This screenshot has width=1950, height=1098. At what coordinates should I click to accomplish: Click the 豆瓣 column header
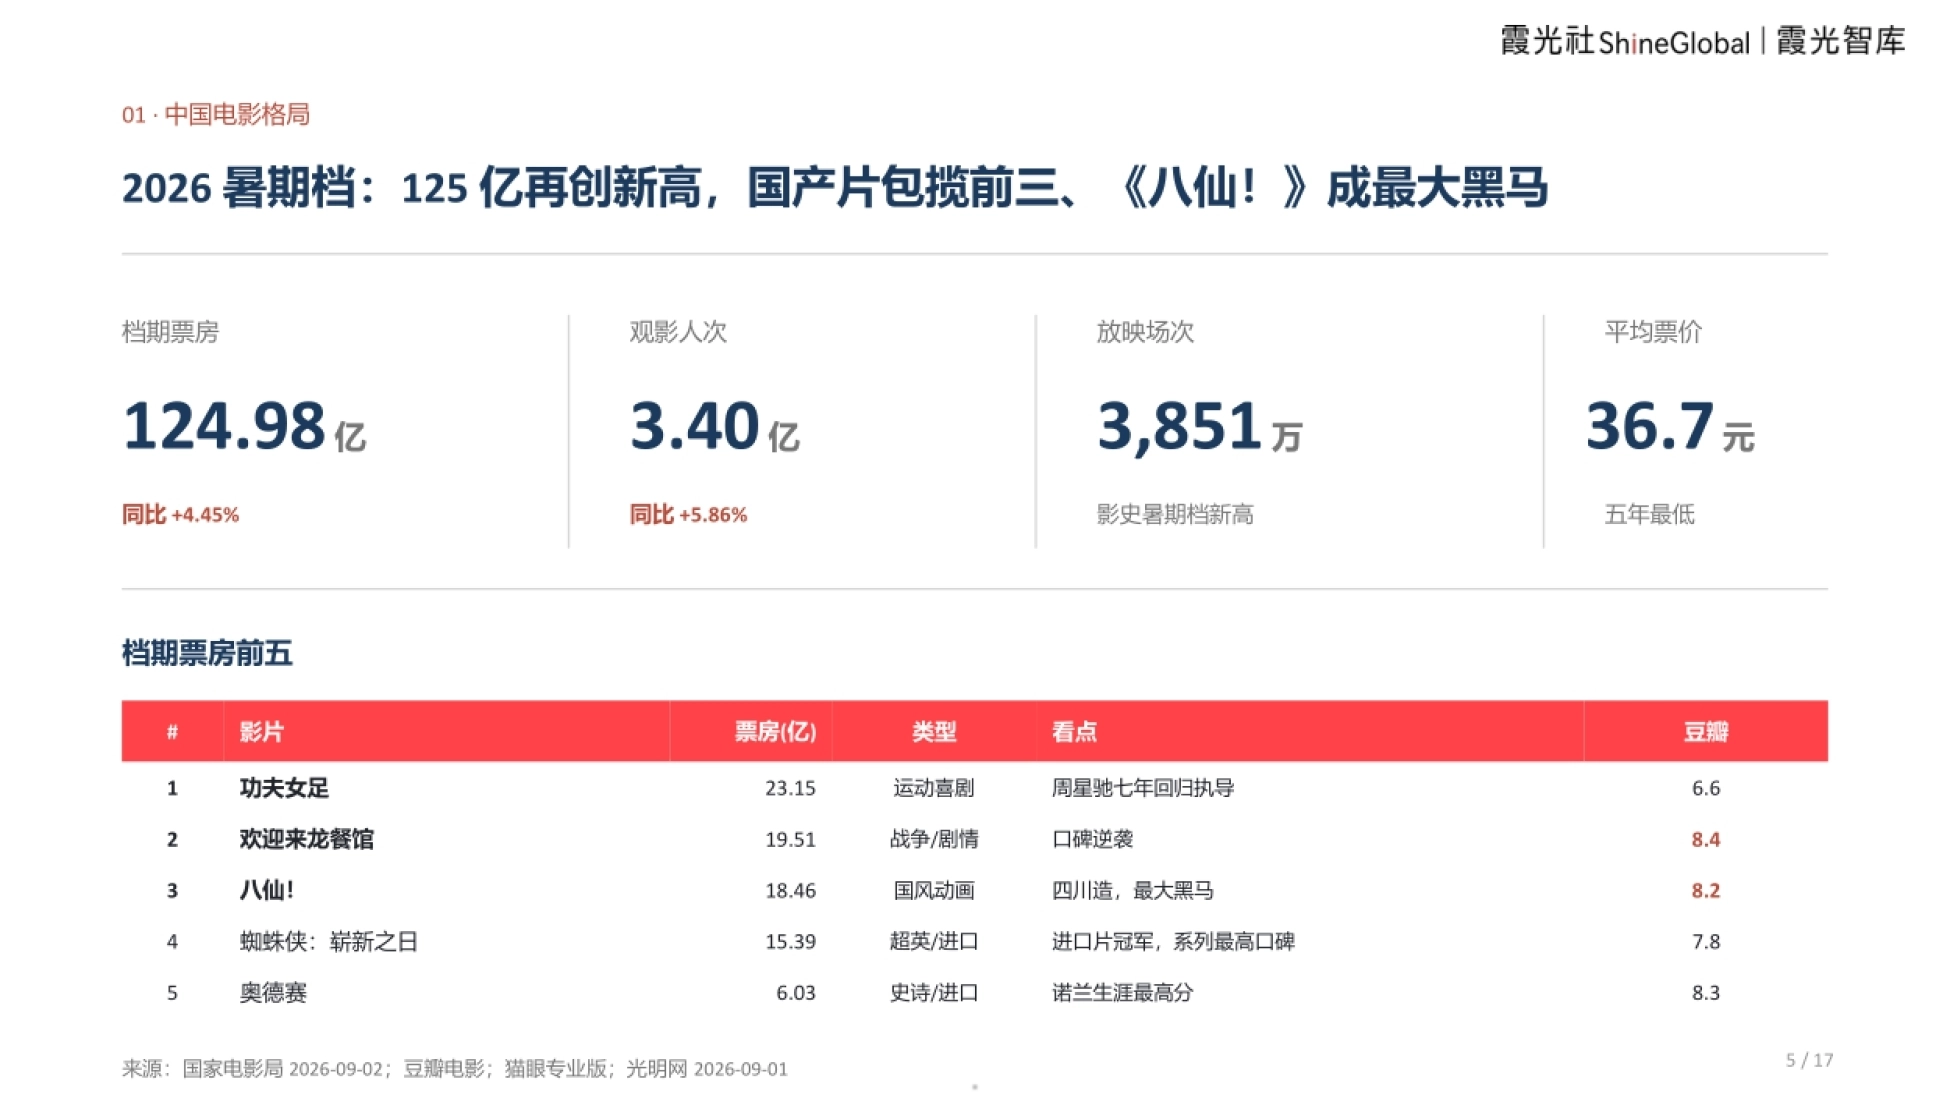click(1706, 732)
